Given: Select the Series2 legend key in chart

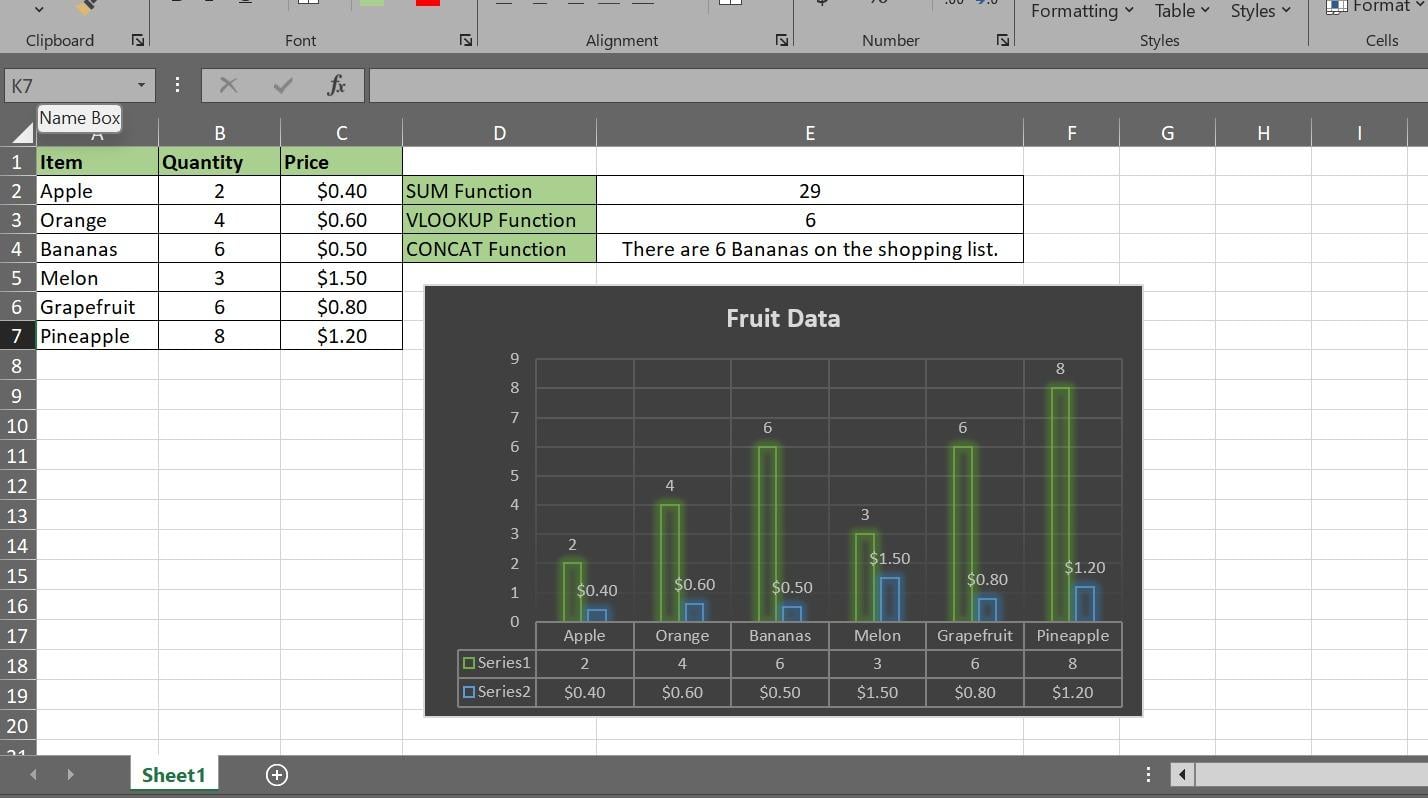Looking at the screenshot, I should click(x=468, y=691).
